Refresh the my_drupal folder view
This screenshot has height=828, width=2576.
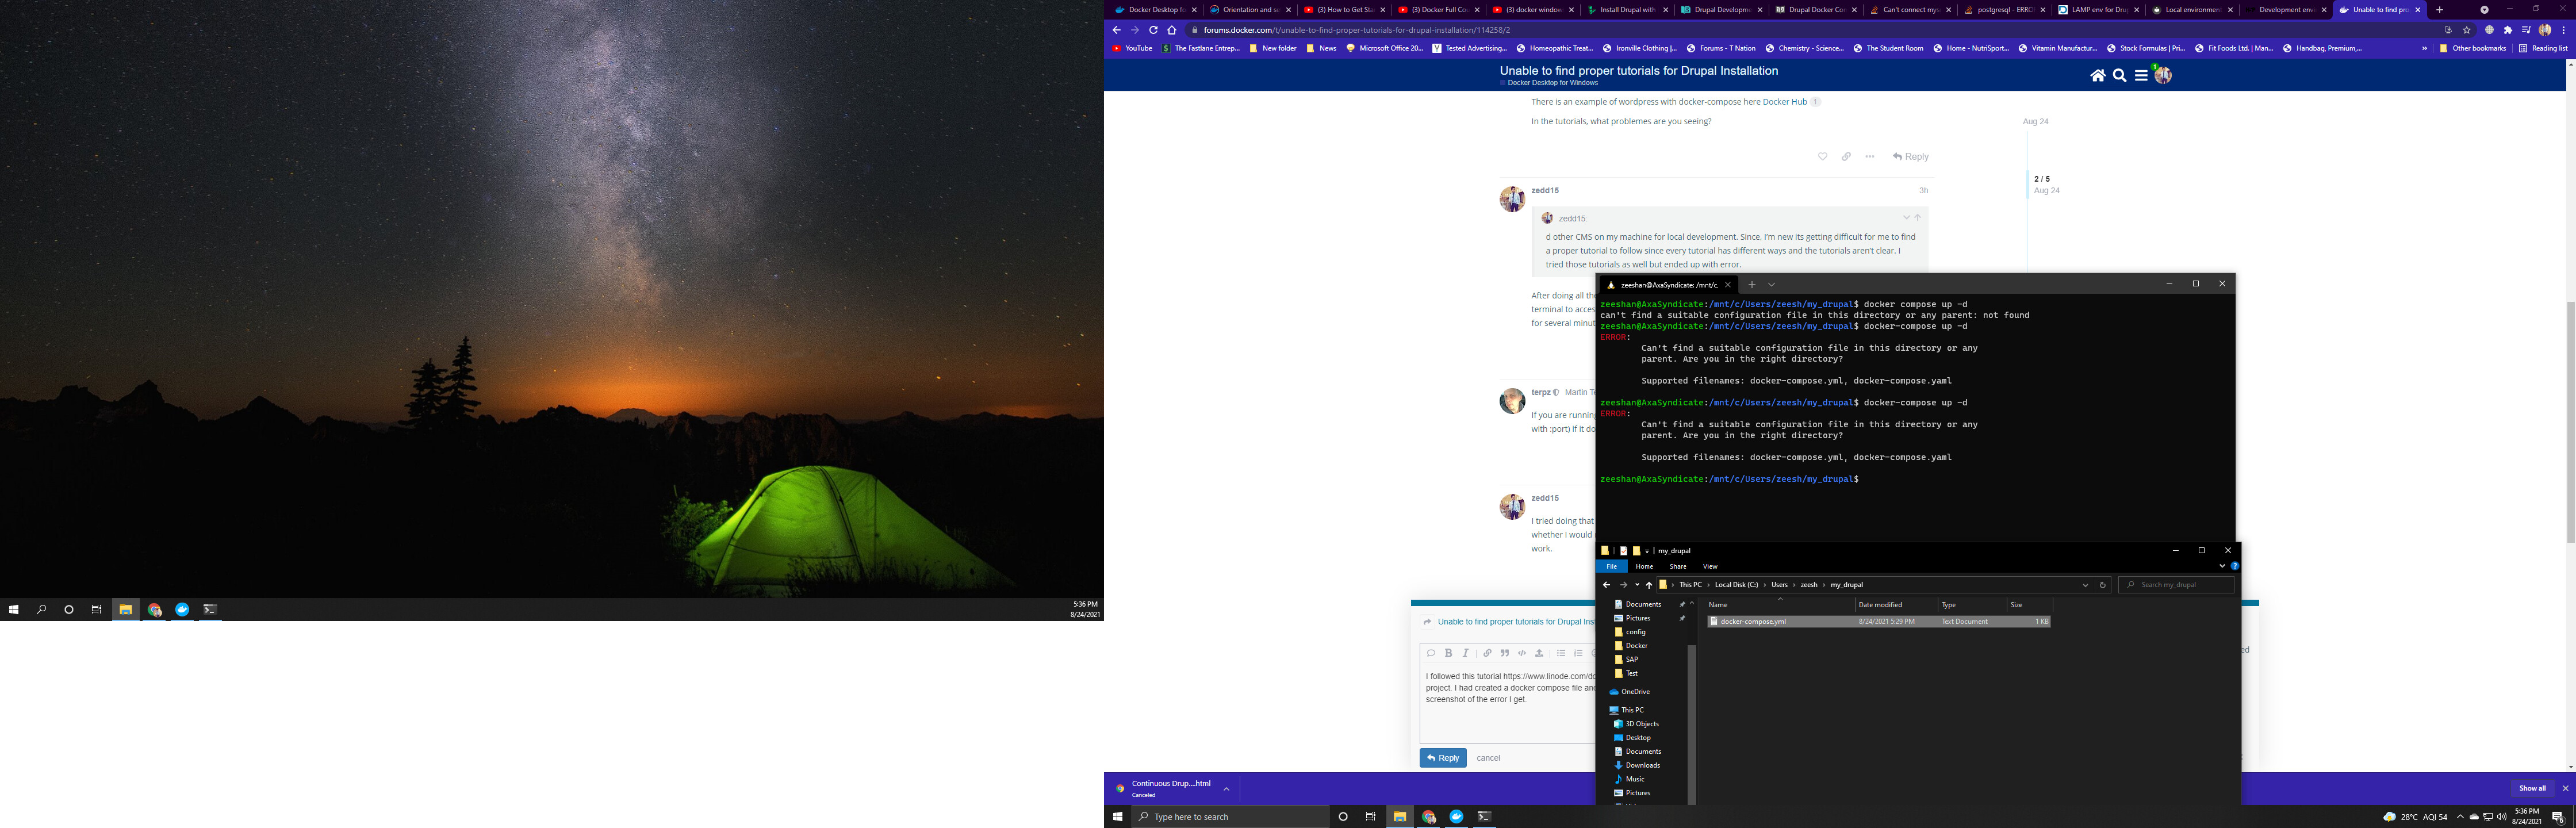[x=2102, y=585]
